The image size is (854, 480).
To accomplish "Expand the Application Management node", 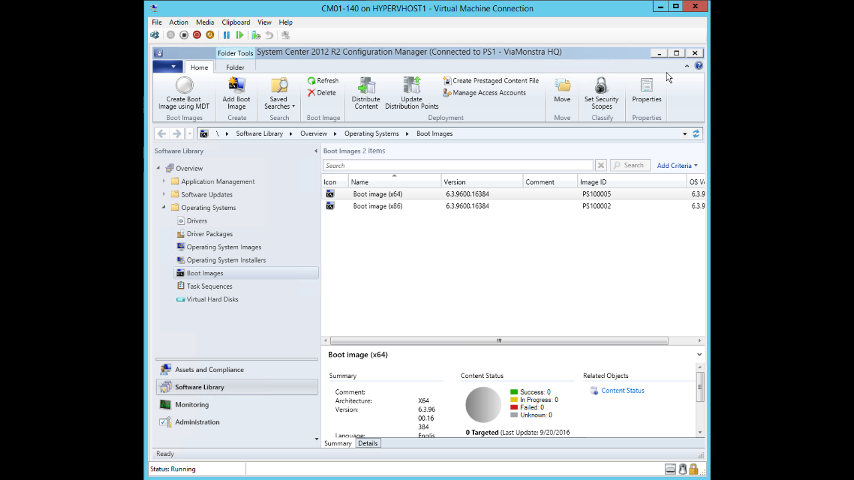I will tap(164, 182).
